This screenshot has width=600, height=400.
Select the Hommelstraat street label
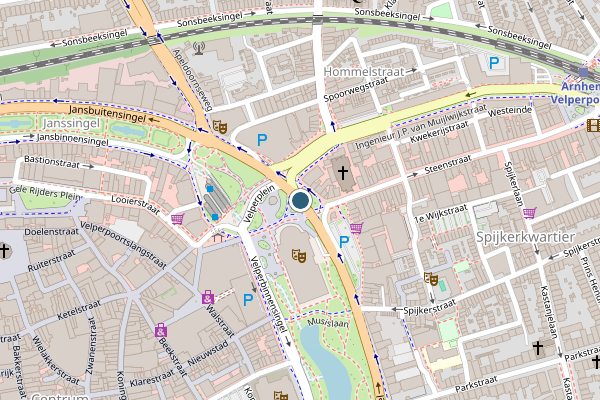(364, 72)
